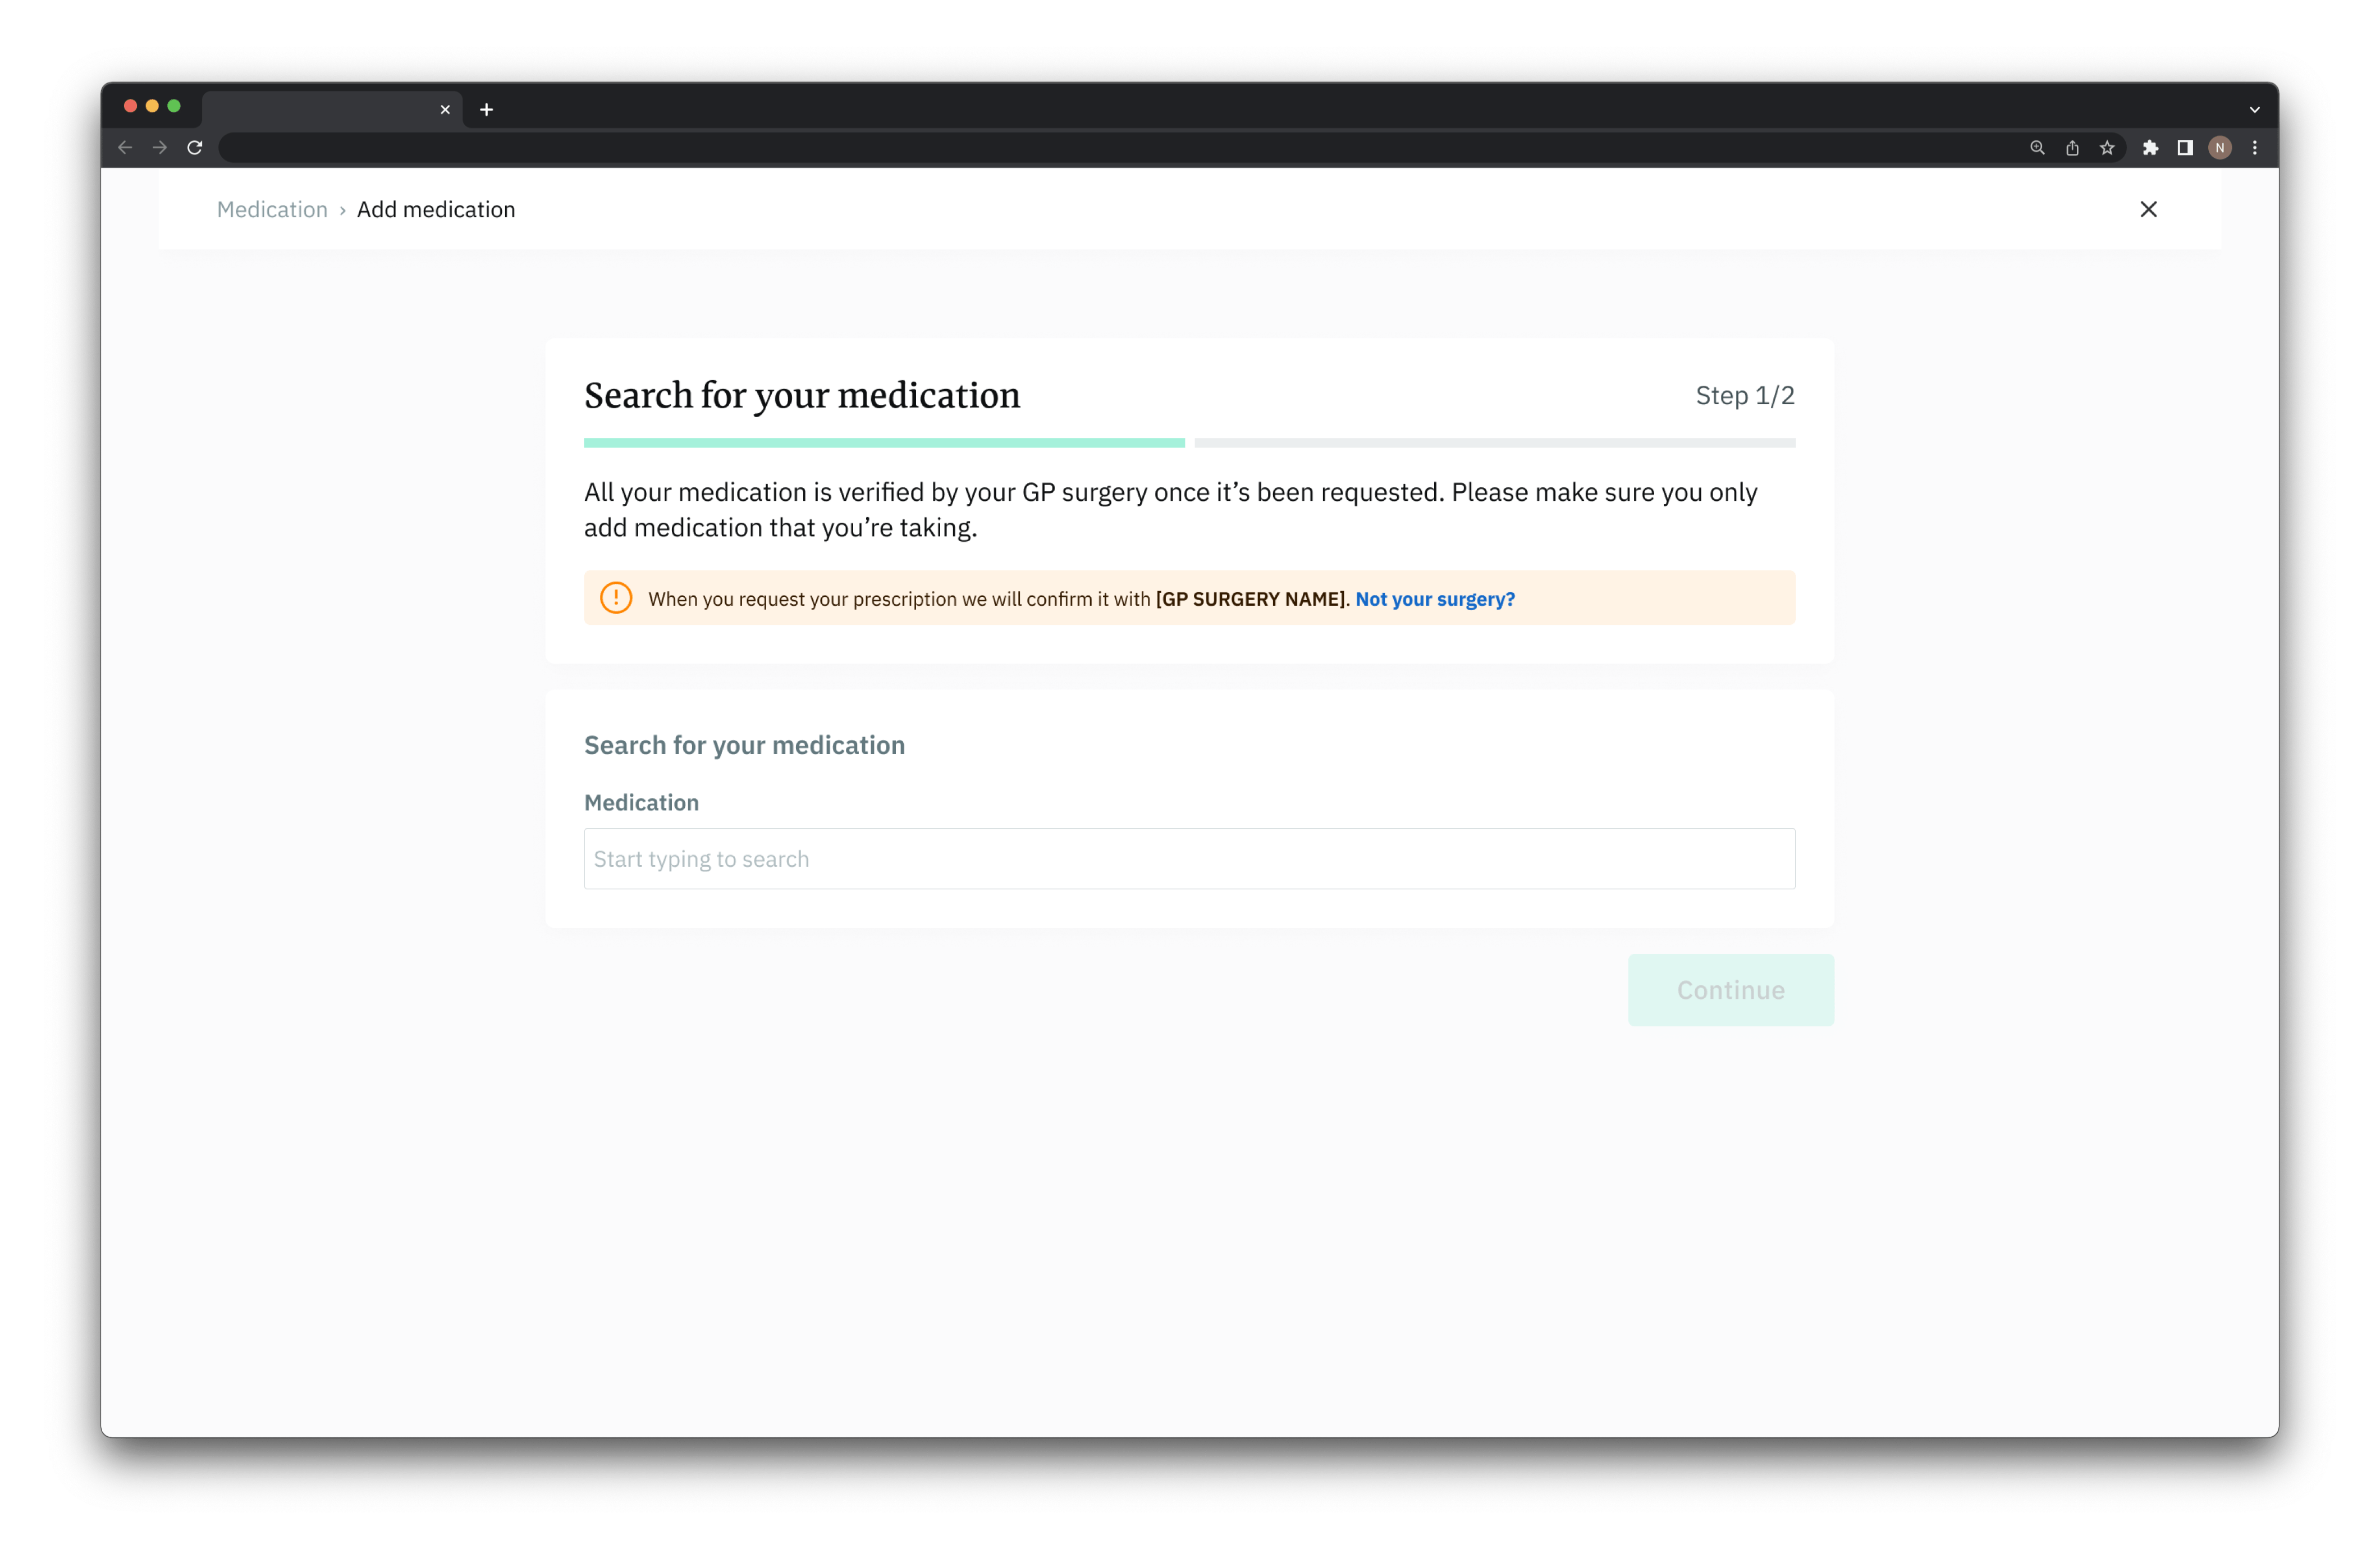Click the green step one progress bar
The width and height of the screenshot is (2380, 1558).
pyautogui.click(x=884, y=443)
